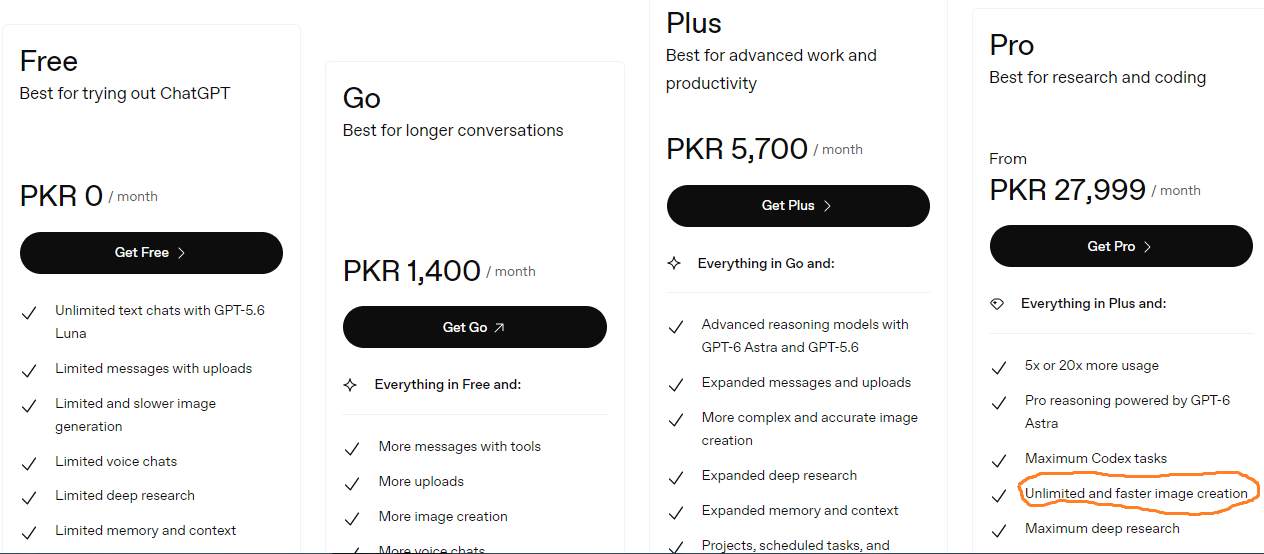Click the Plus plan heading
The height and width of the screenshot is (554, 1264).
coord(694,22)
